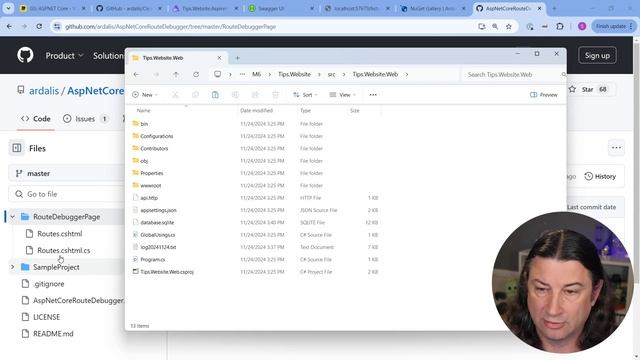Click the Finish update button in Chrome
The image size is (640, 360).
[613, 27]
